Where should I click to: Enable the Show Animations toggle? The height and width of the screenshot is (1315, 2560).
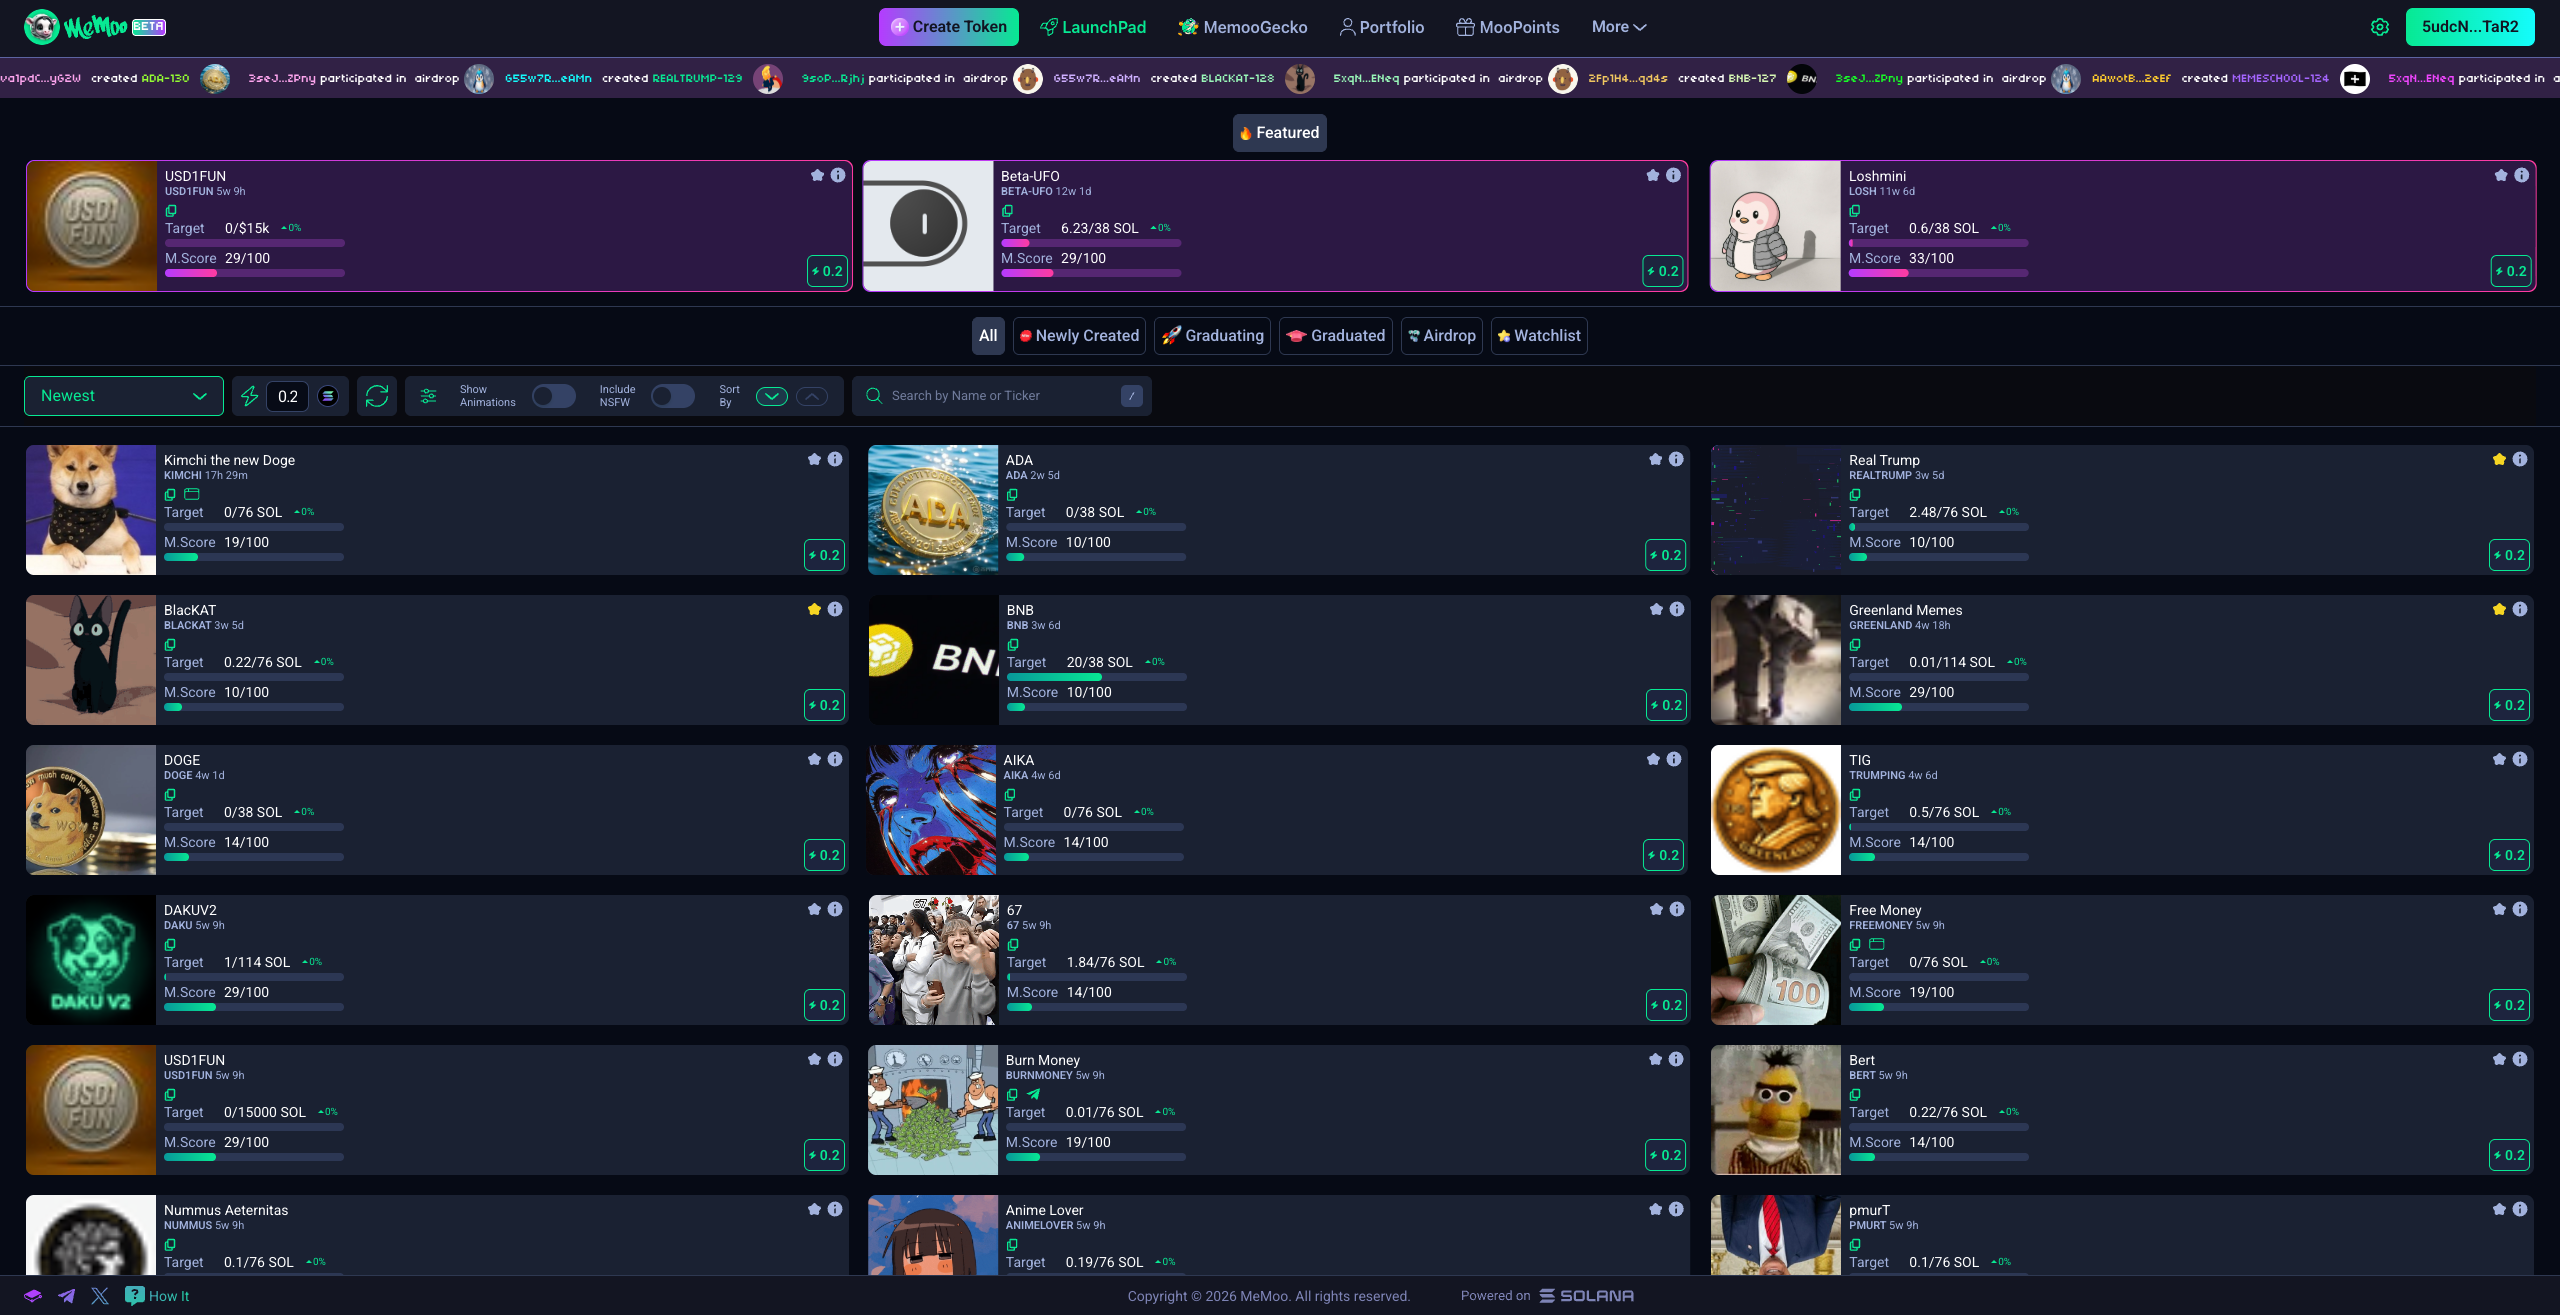click(553, 396)
